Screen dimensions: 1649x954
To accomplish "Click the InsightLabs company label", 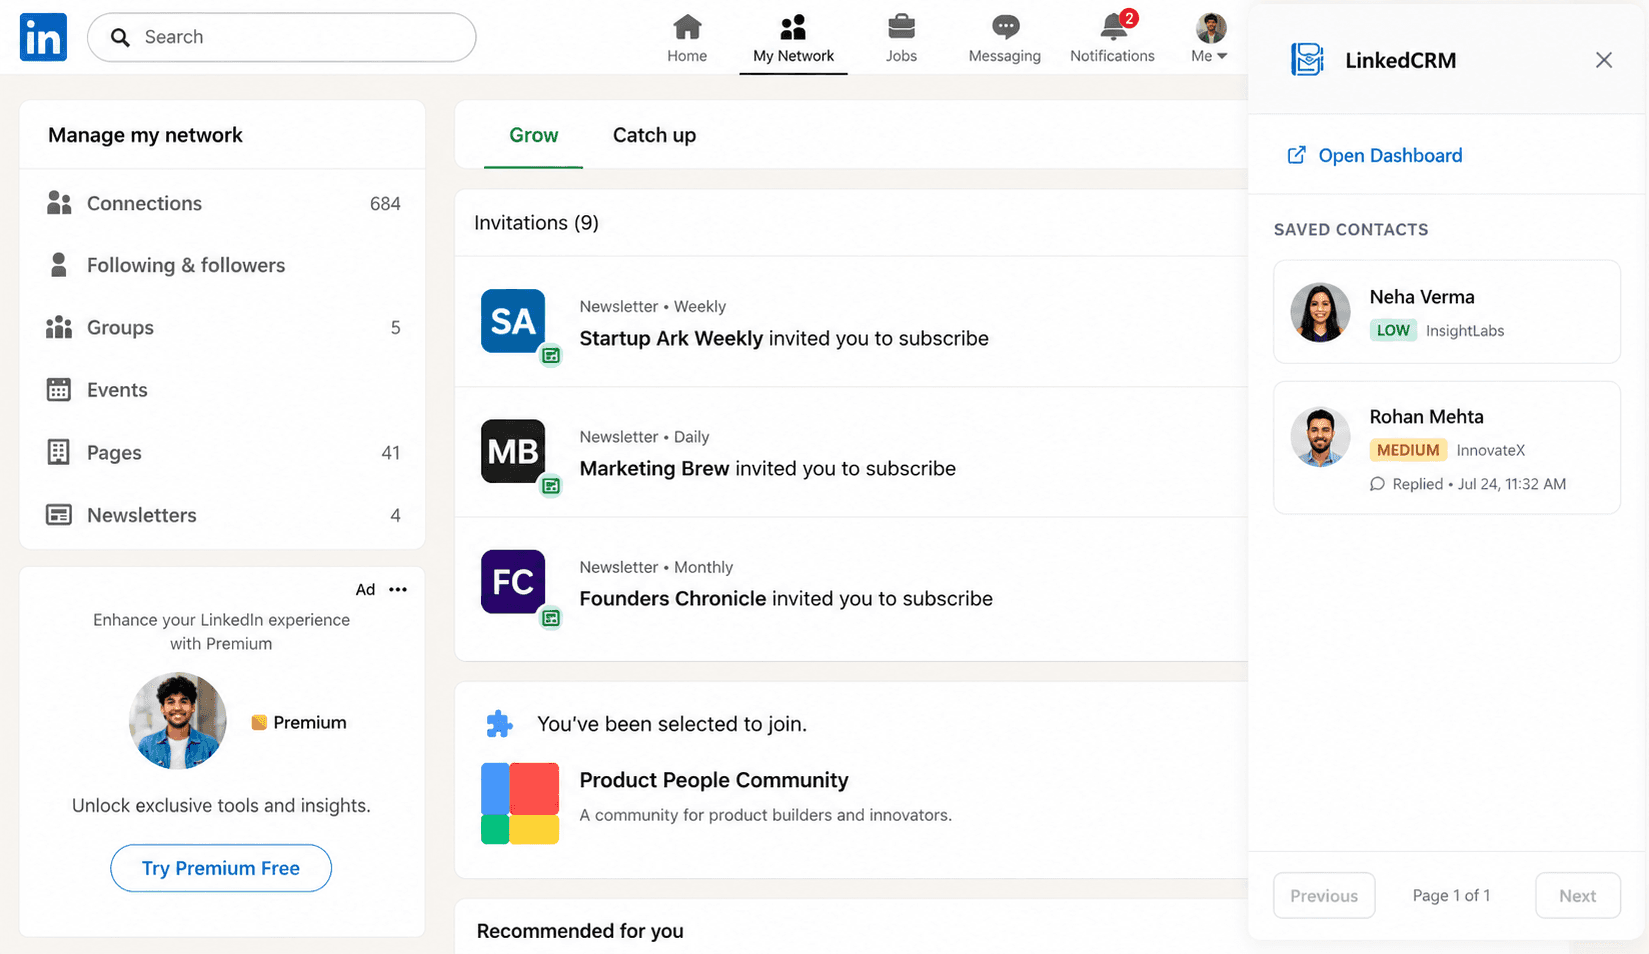I will (x=1465, y=331).
